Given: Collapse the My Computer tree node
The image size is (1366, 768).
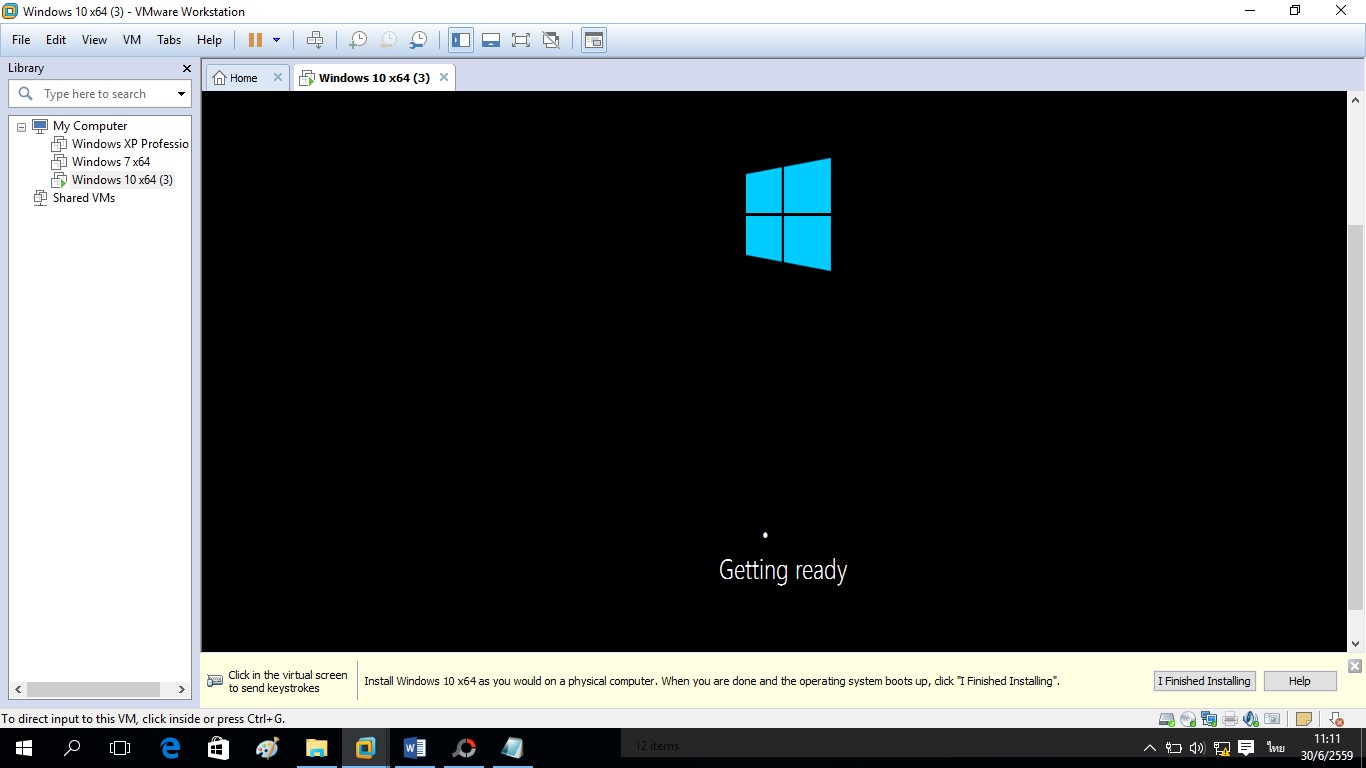Looking at the screenshot, I should (21, 127).
